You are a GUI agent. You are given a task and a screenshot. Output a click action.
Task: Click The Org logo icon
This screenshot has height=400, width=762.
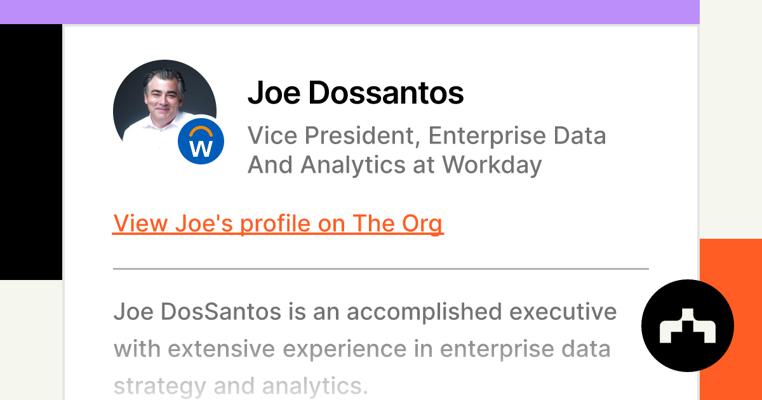coord(687,326)
